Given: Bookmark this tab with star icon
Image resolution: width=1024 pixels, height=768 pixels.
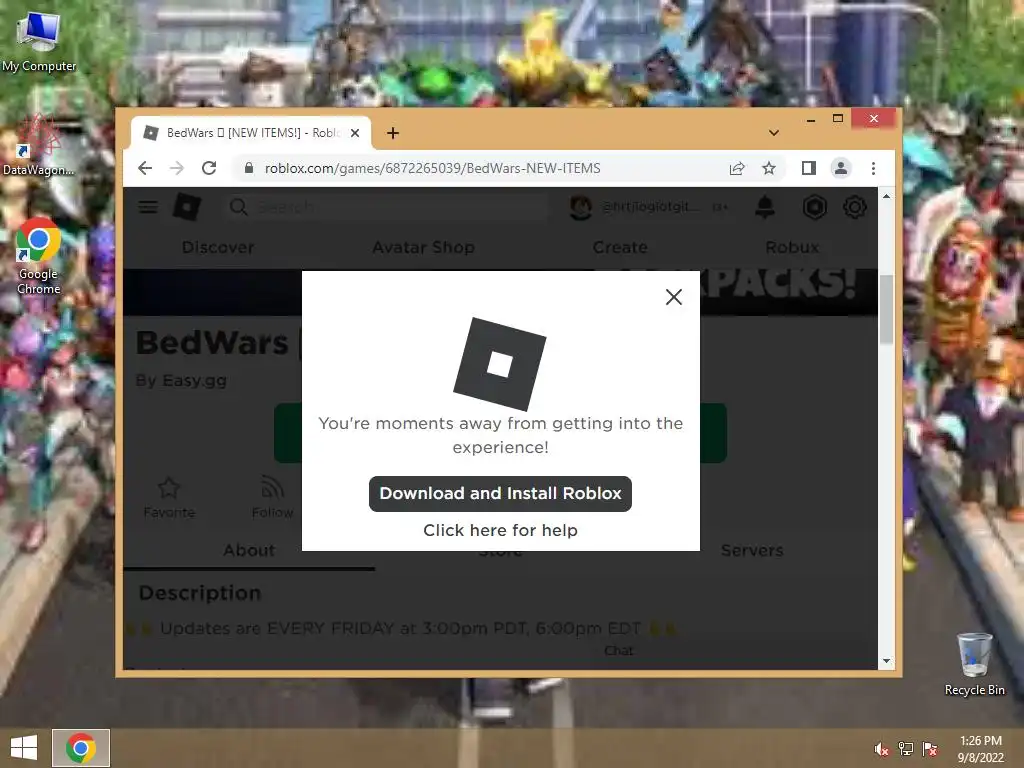Looking at the screenshot, I should point(769,168).
